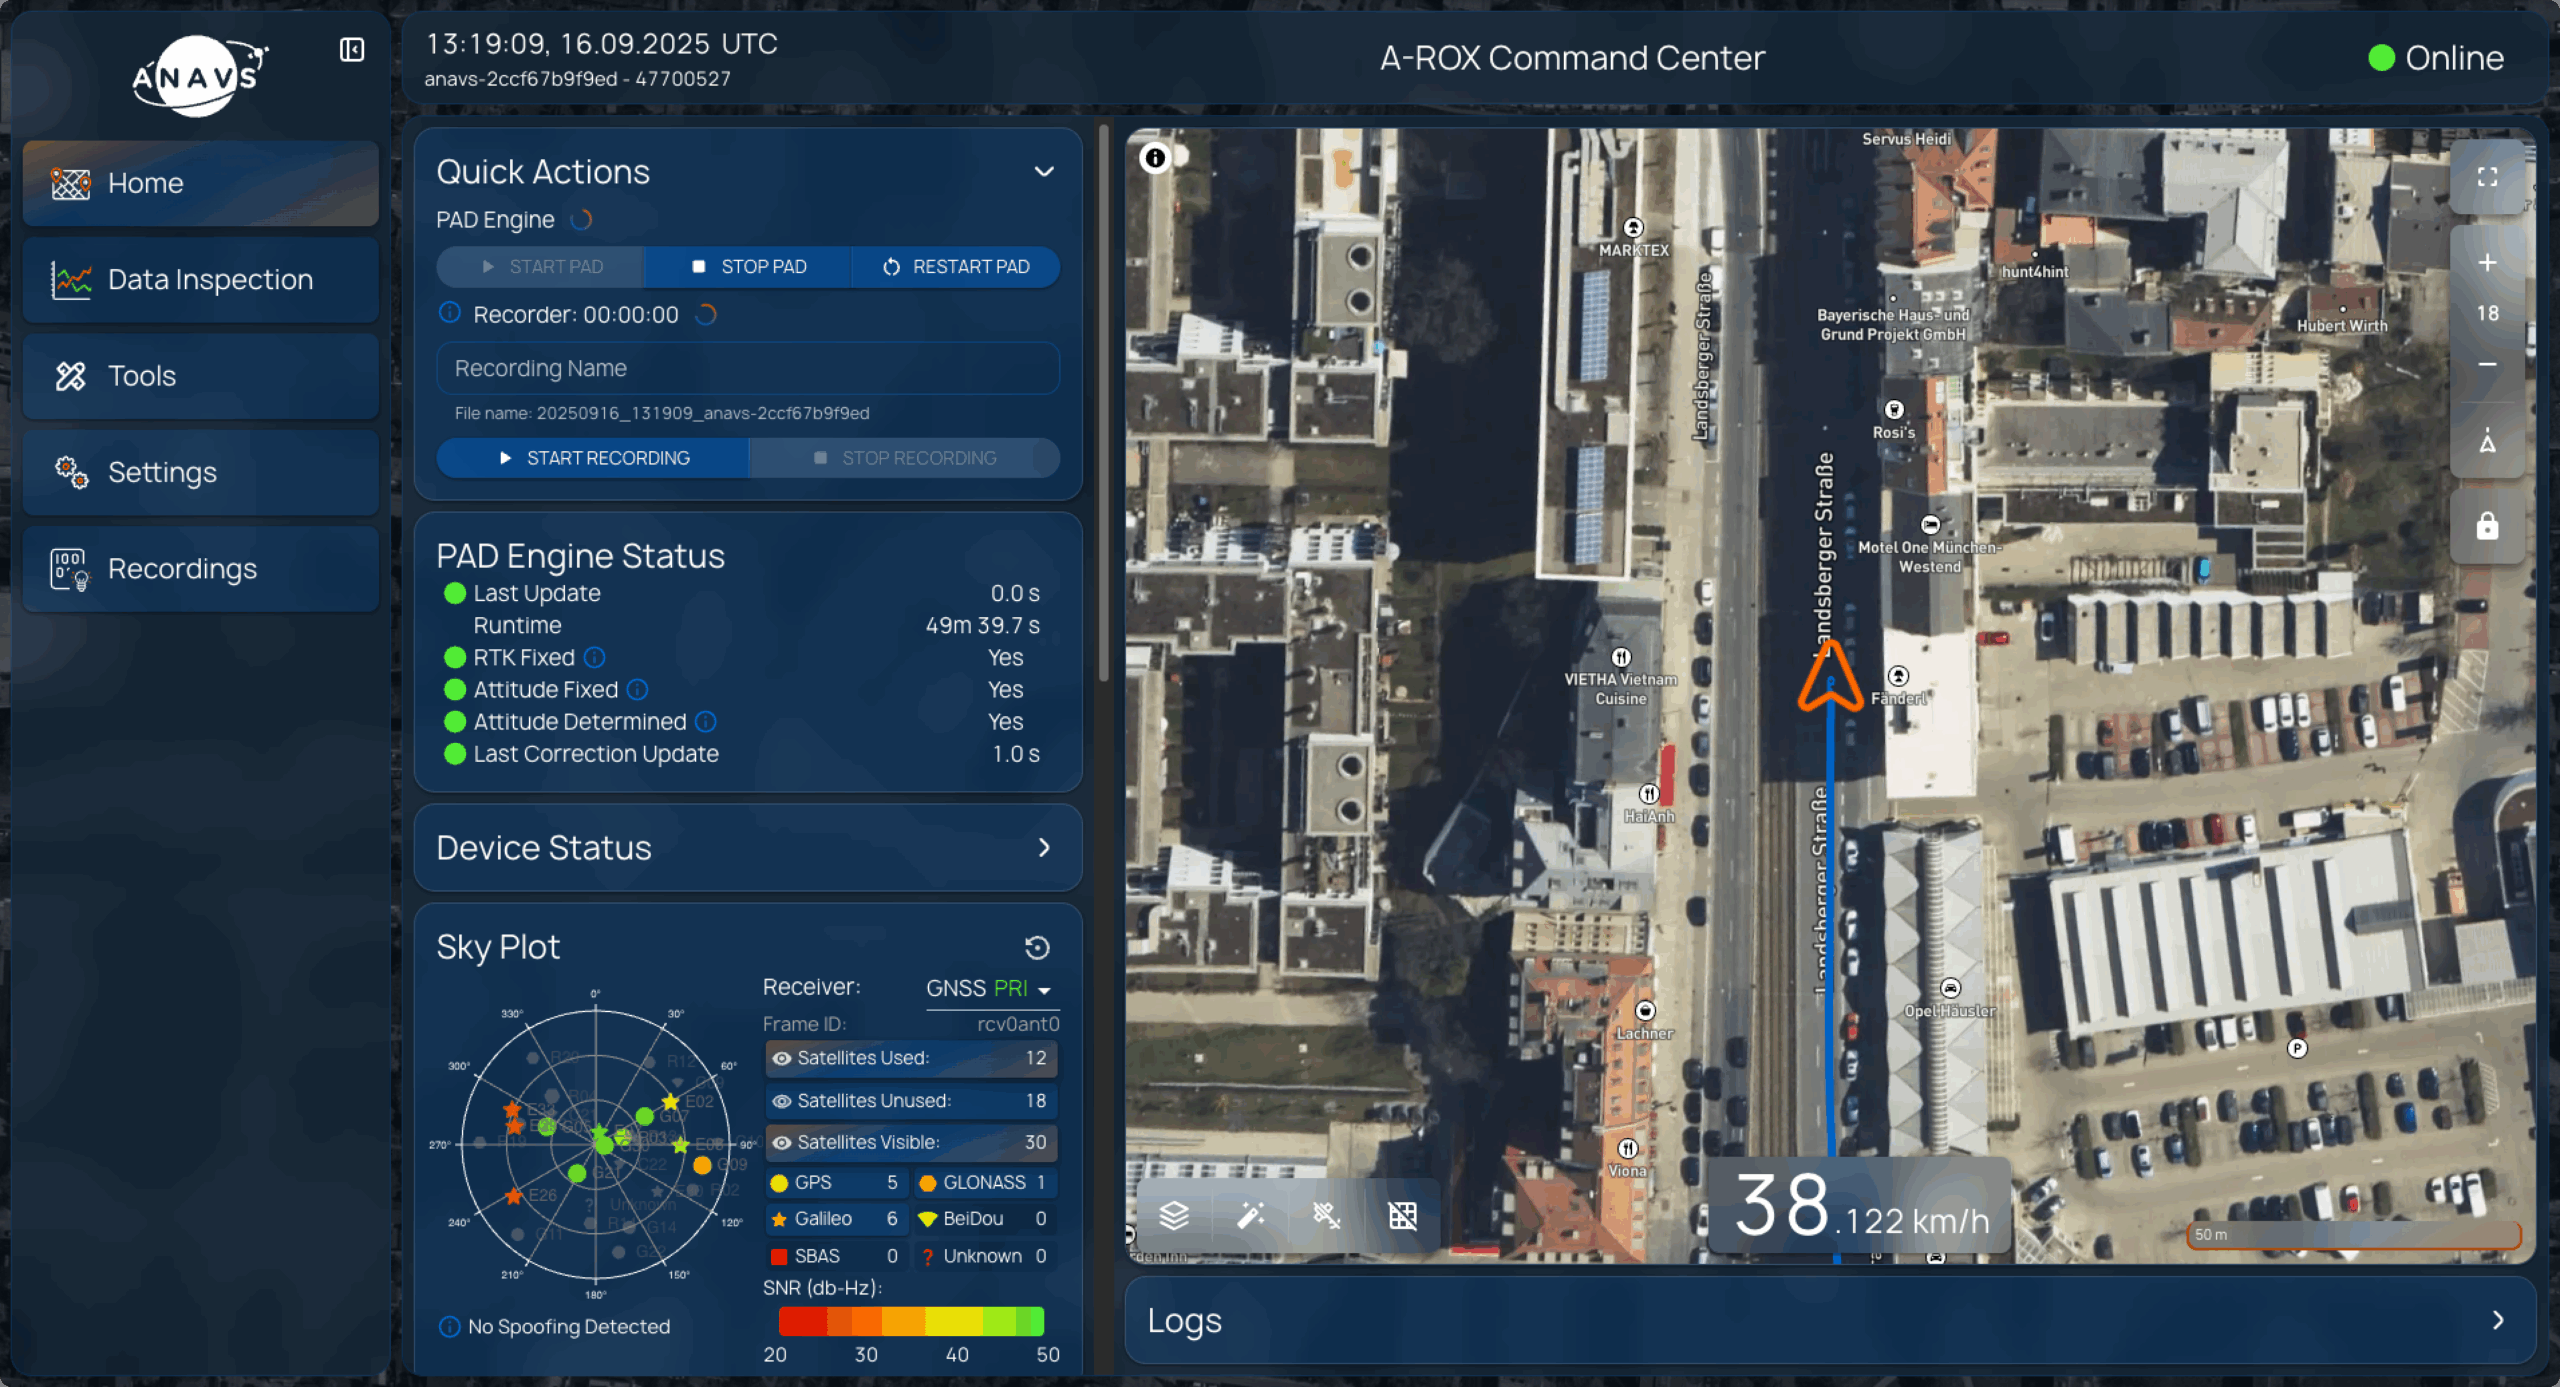
Task: Toggle the map lock
Action: (2487, 526)
